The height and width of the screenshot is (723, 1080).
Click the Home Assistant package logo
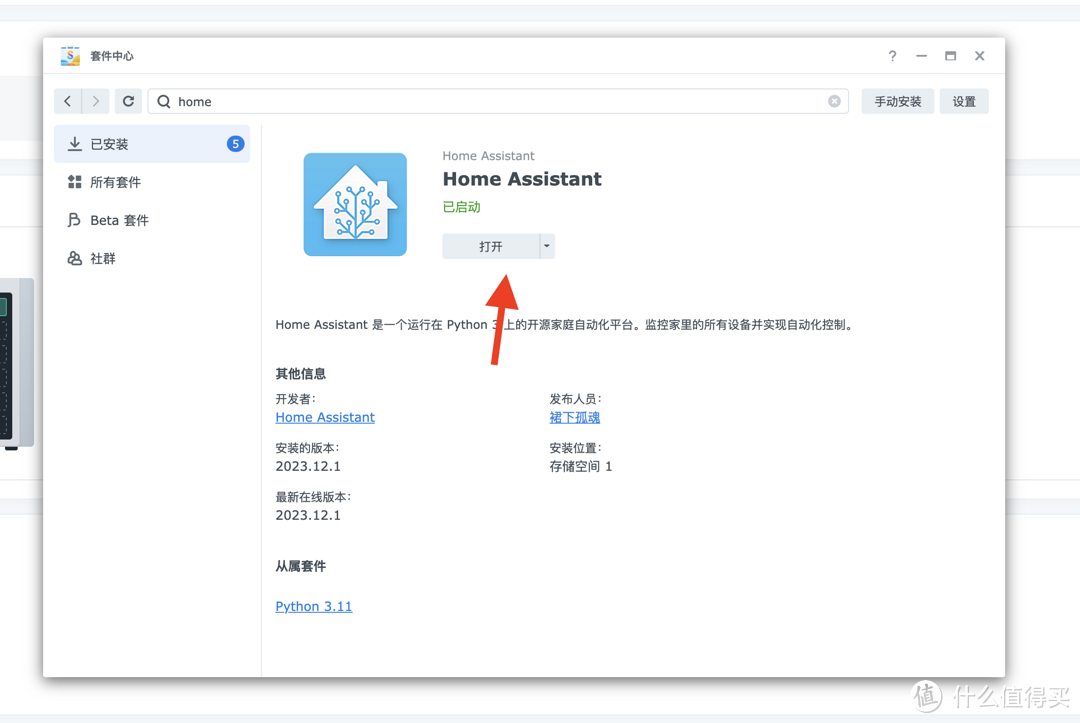coord(355,204)
